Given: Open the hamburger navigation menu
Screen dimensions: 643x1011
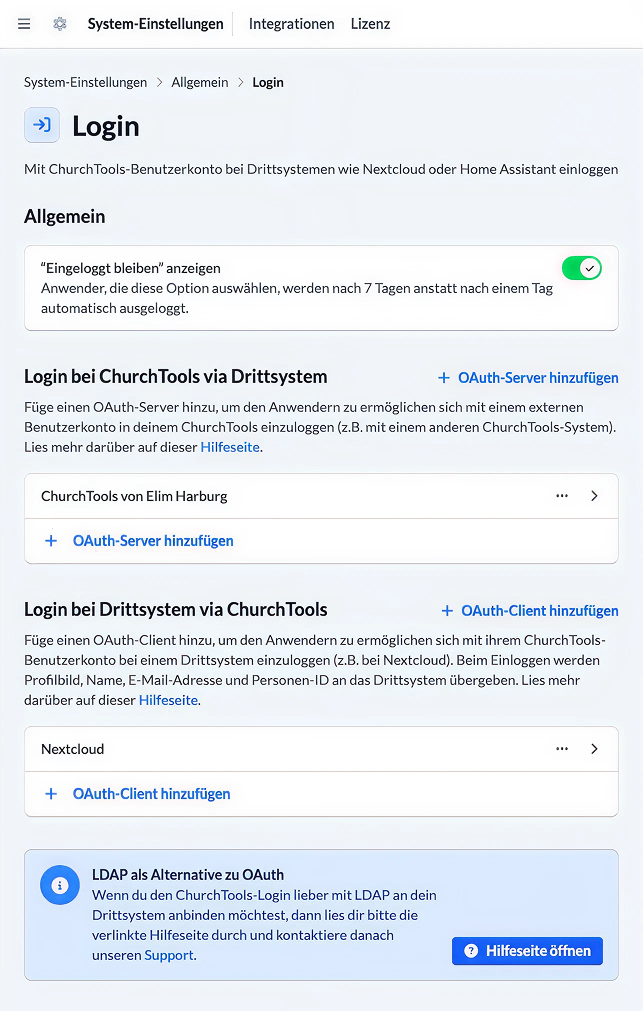Looking at the screenshot, I should coord(24,24).
